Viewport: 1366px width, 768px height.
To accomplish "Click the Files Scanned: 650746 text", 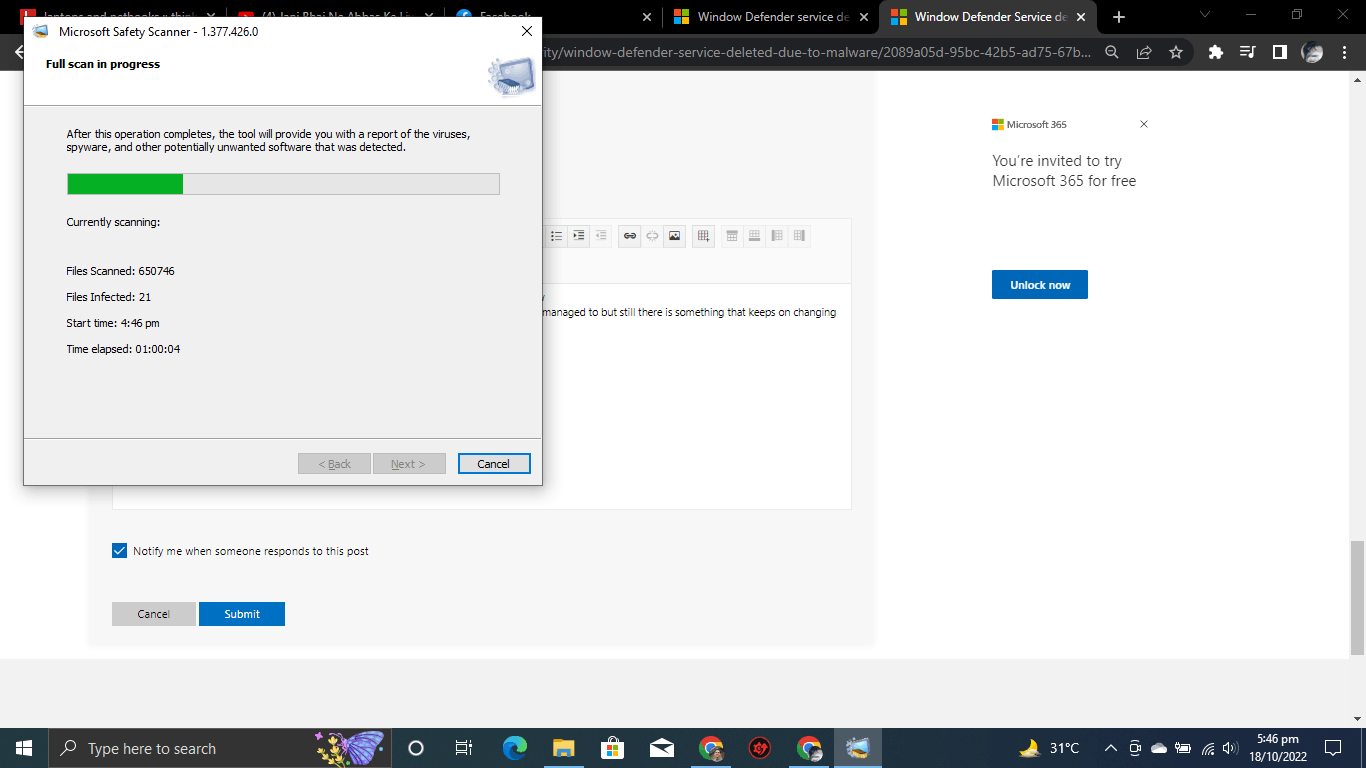I will point(121,271).
